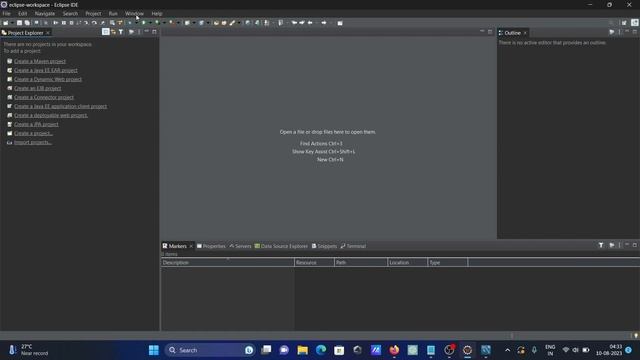Minimize the Project Explorer view
Image resolution: width=640 pixels, height=360 pixels.
[x=147, y=31]
